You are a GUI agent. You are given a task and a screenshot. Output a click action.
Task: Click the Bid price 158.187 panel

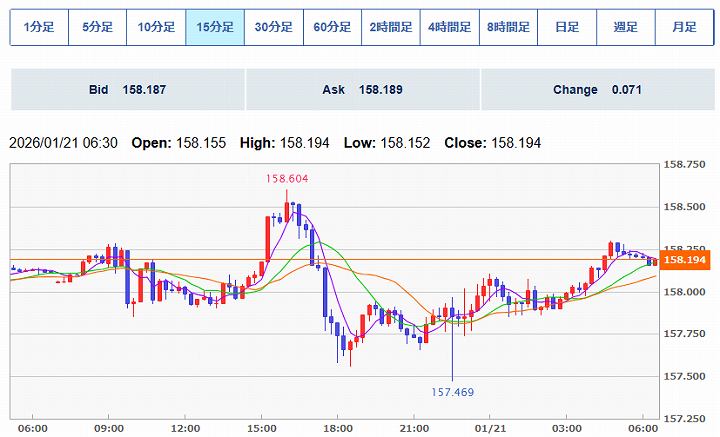click(127, 90)
